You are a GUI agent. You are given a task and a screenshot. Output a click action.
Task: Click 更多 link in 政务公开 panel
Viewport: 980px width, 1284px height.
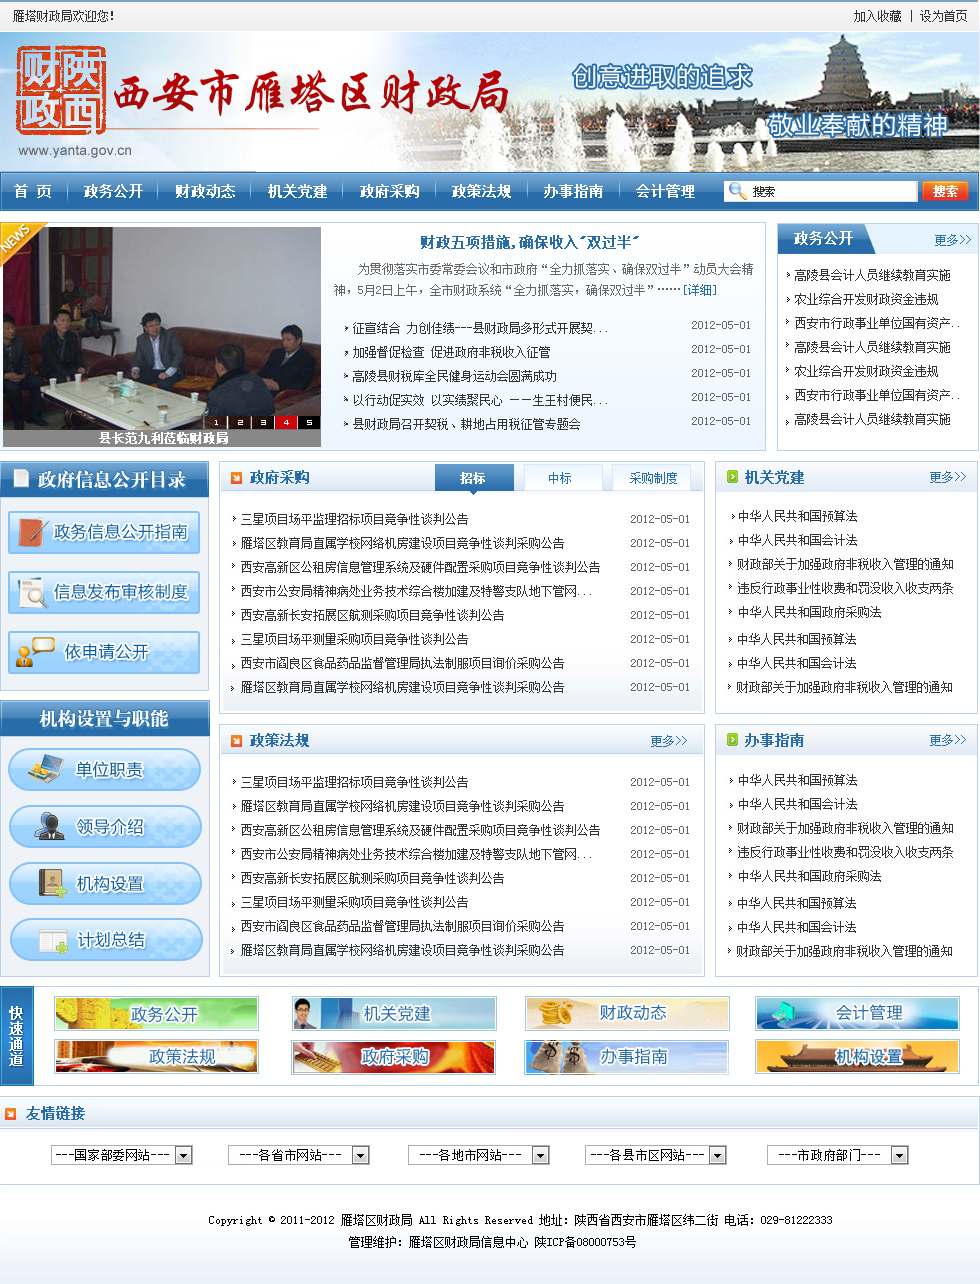tap(952, 240)
